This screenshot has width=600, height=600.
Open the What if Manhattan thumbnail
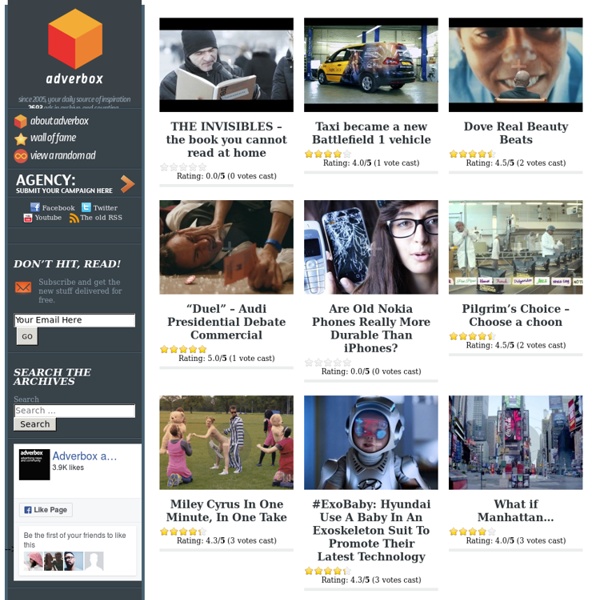pyautogui.click(x=515, y=442)
